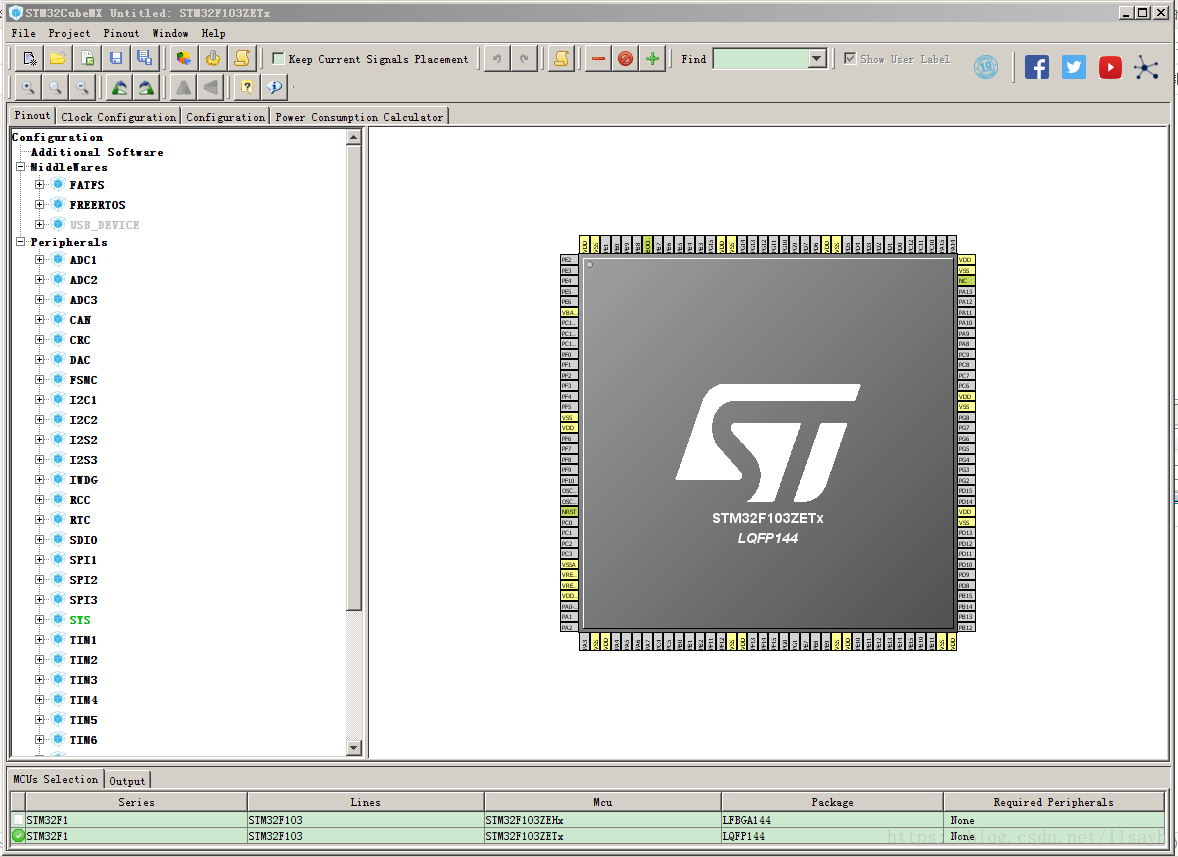Expand the FATFS node
This screenshot has height=857, width=1178.
[x=39, y=184]
